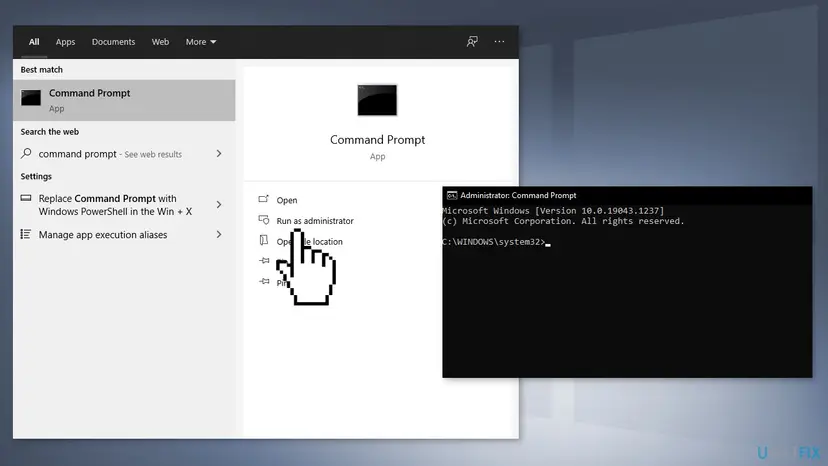Click the Microsoft Windows version line
This screenshot has width=828, height=466.
[x=553, y=210]
